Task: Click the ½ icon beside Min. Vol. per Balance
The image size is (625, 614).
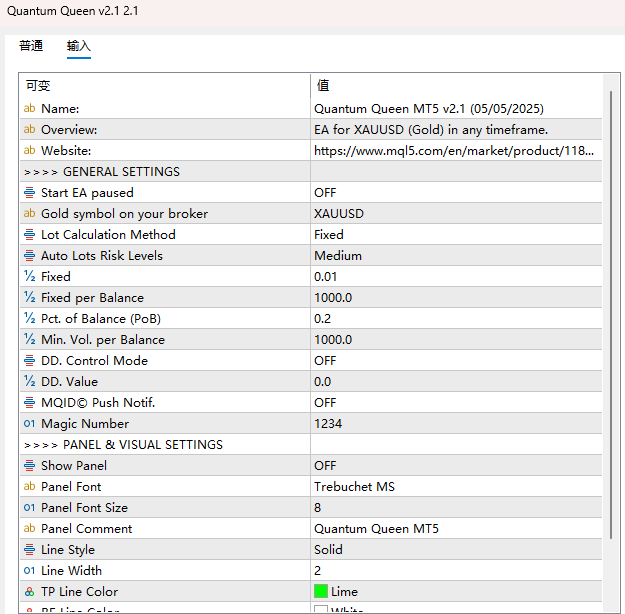Action: coord(29,339)
